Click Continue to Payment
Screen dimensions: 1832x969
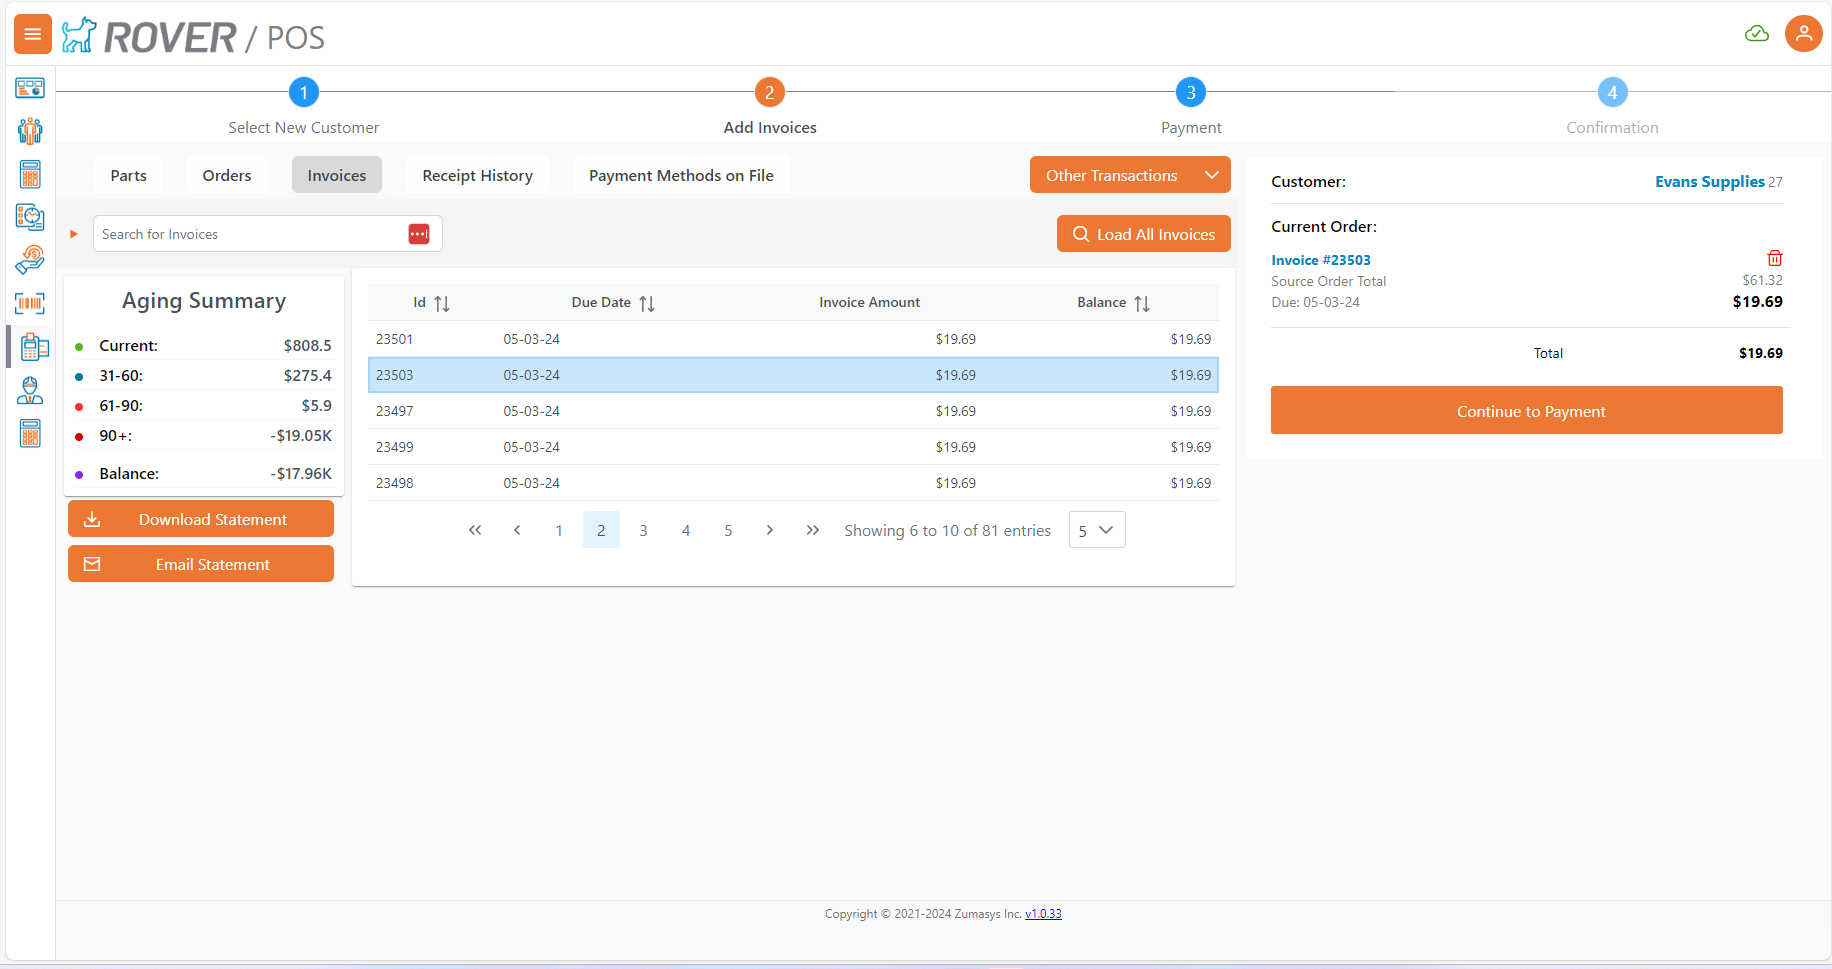(x=1526, y=411)
